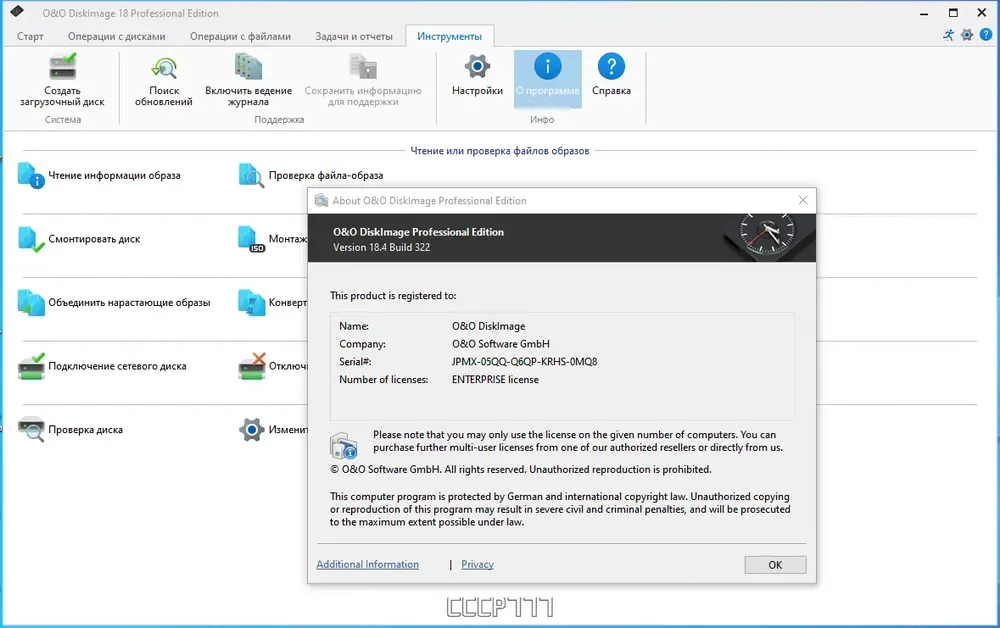1000x628 pixels.
Task: Click the license icon beside note text
Action: point(344,445)
